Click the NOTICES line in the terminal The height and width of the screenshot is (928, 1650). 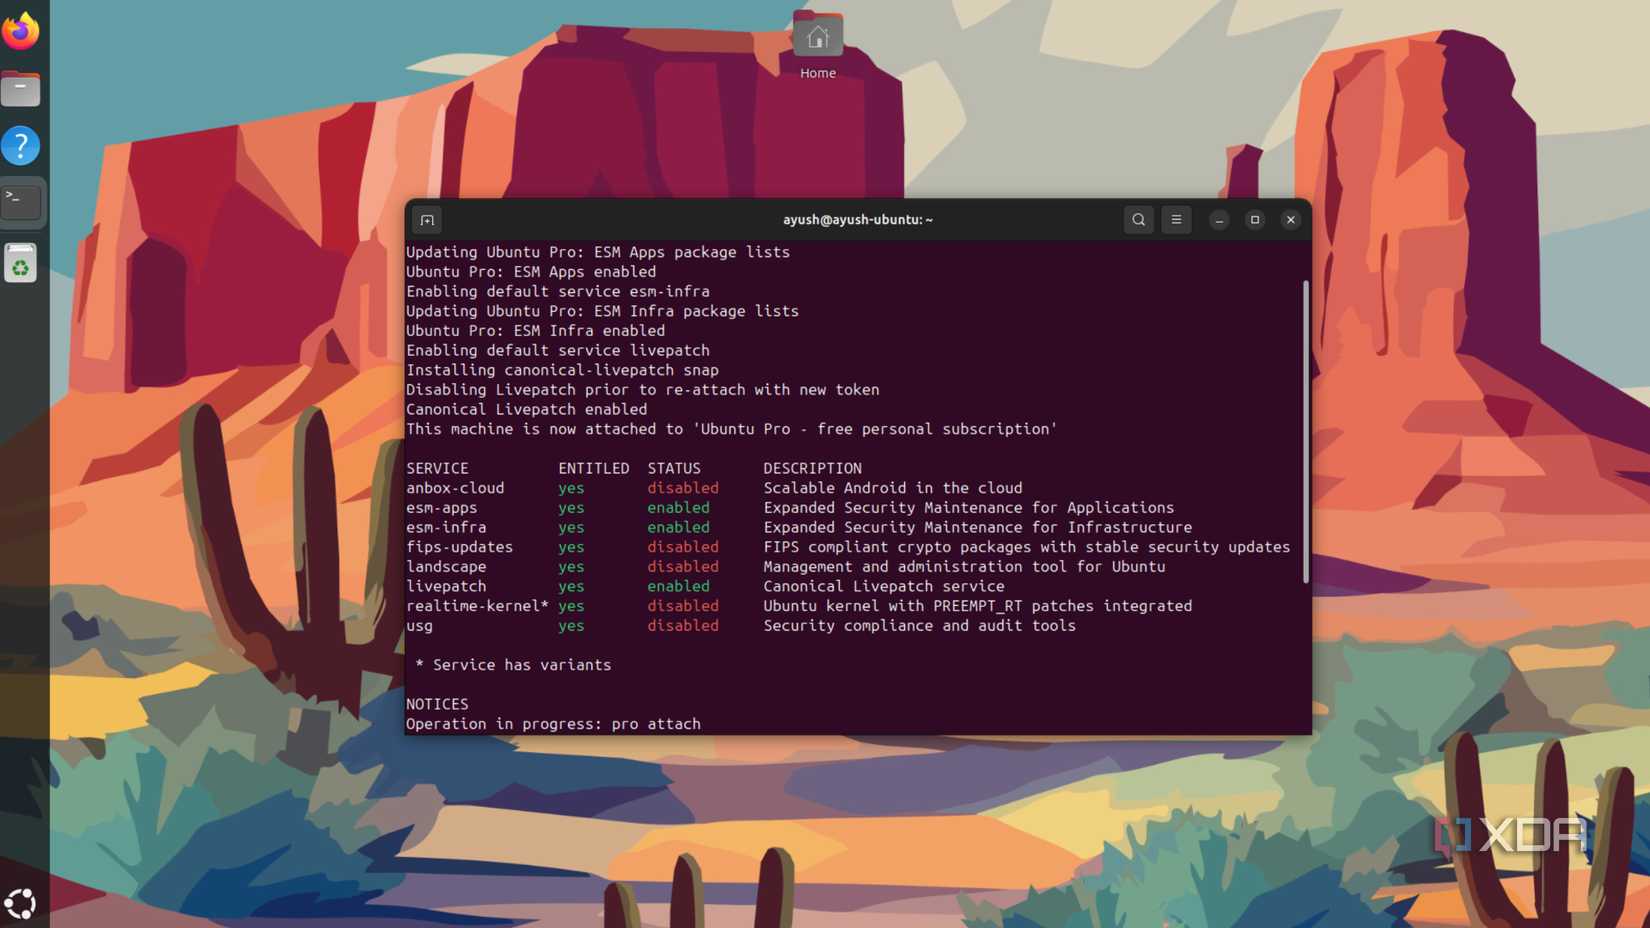coord(437,704)
